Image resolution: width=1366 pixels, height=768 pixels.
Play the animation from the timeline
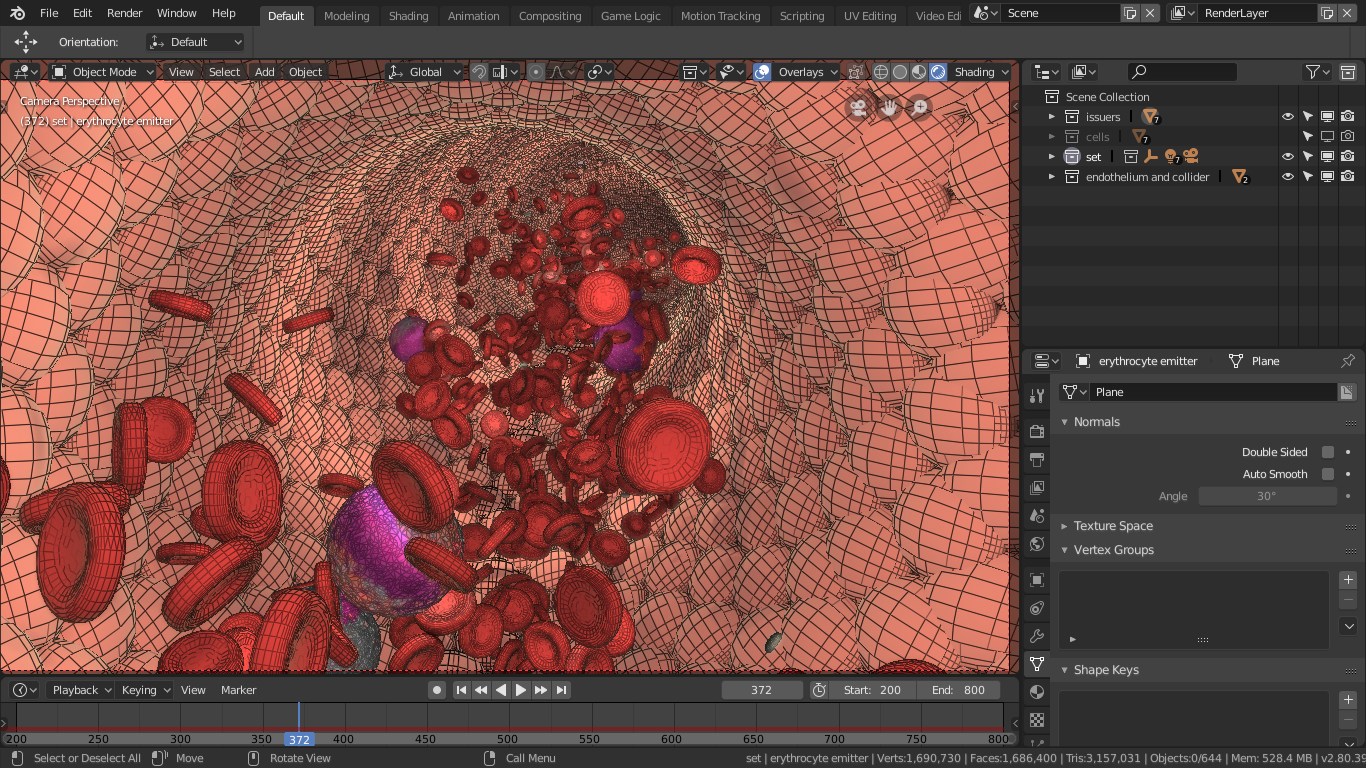pyautogui.click(x=521, y=689)
